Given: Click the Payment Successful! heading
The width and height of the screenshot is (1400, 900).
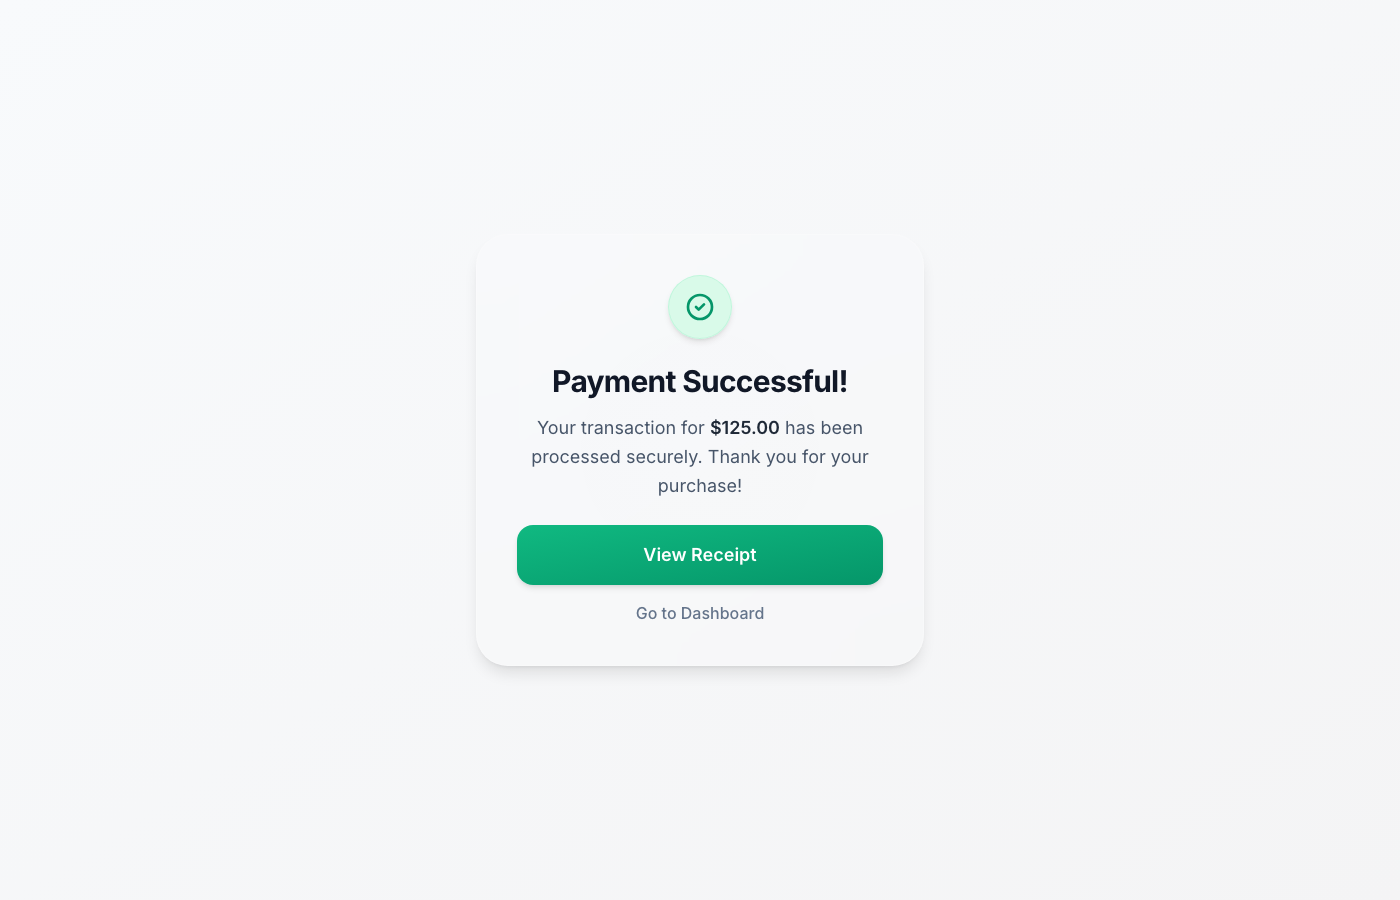Looking at the screenshot, I should click(x=700, y=381).
